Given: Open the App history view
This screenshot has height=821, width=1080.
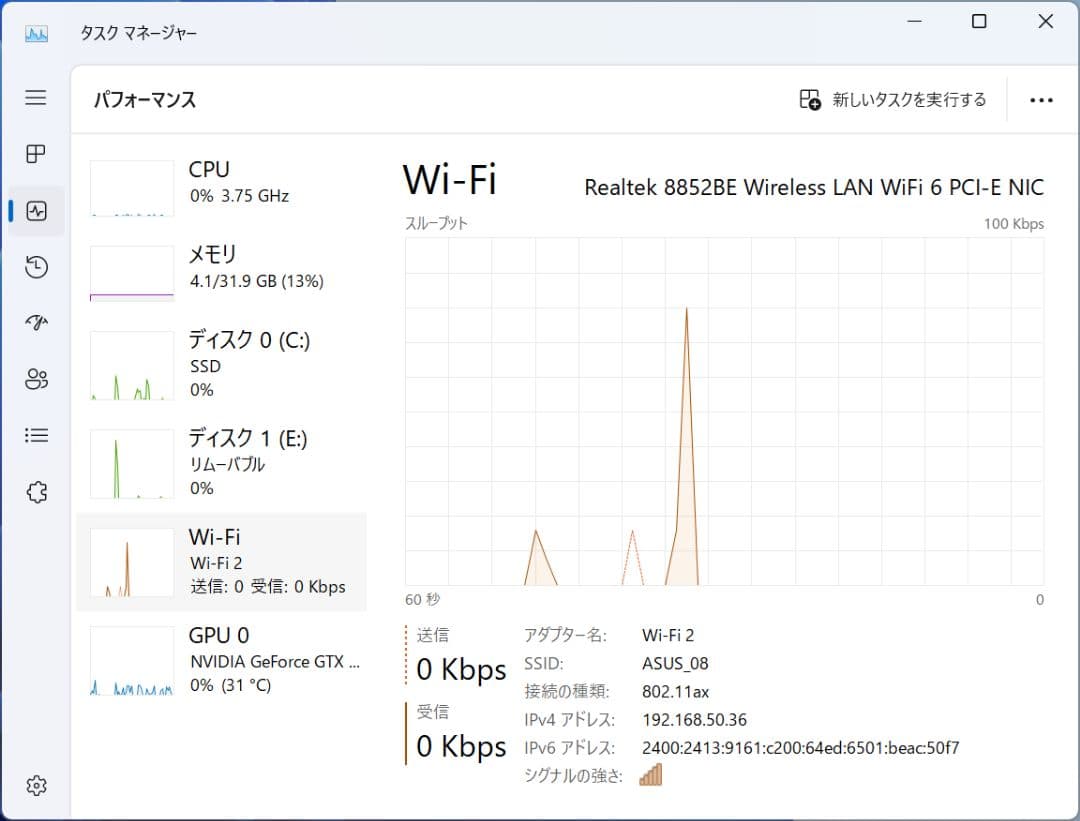Looking at the screenshot, I should [35, 267].
